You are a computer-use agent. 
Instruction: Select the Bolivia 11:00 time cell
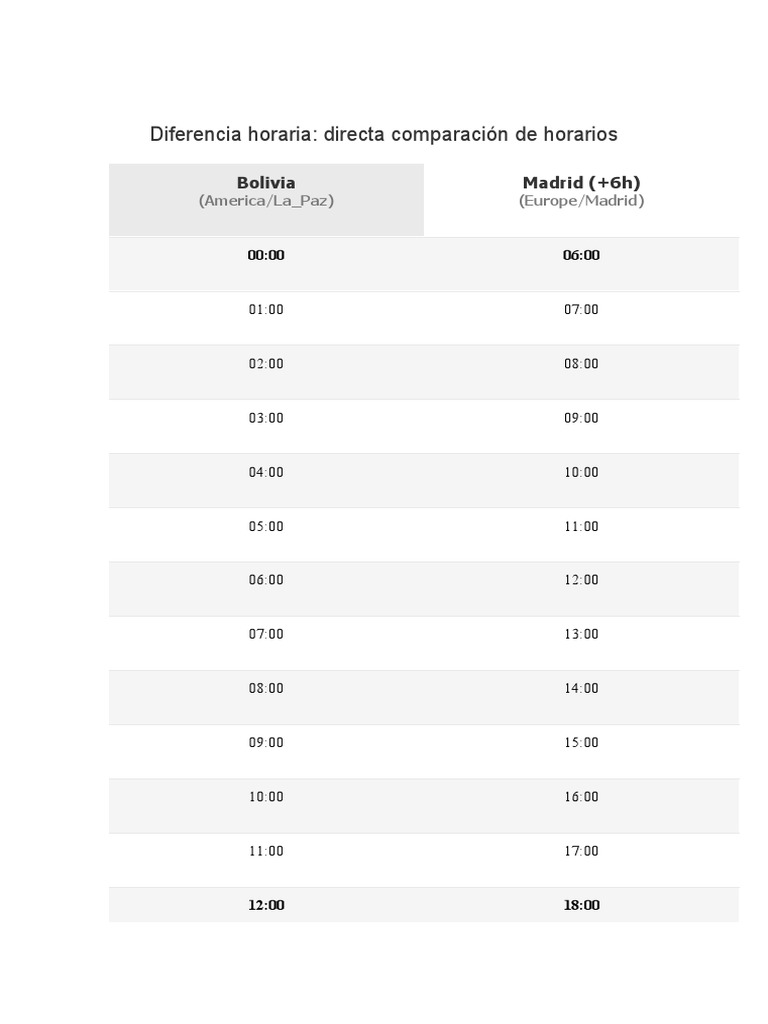tap(266, 851)
